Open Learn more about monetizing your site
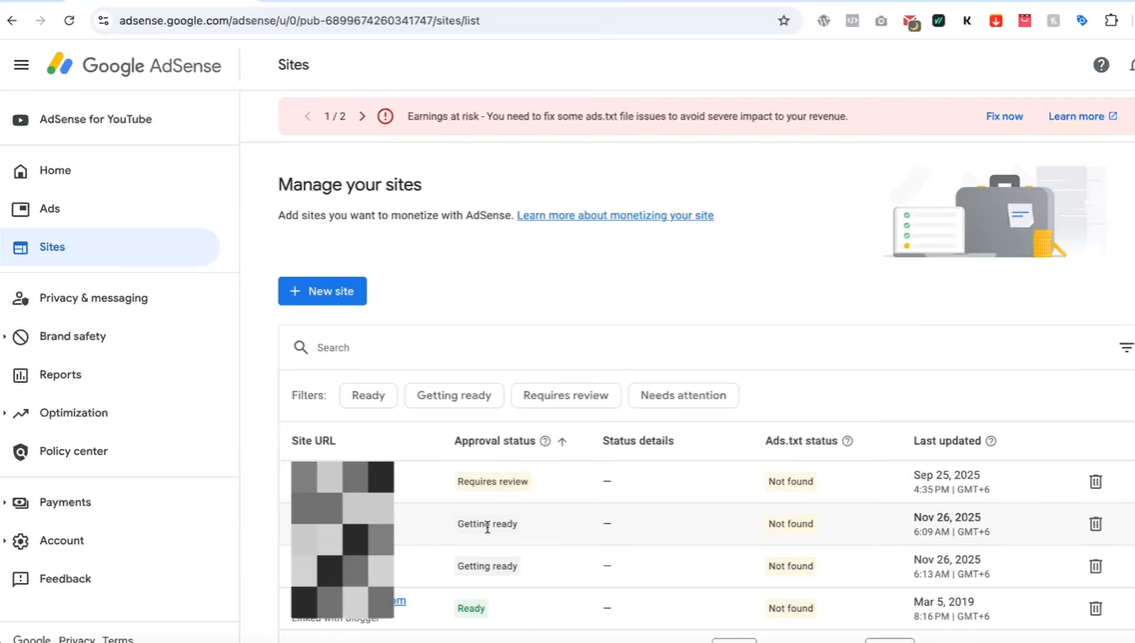Viewport: 1135px width, 643px height. click(615, 215)
